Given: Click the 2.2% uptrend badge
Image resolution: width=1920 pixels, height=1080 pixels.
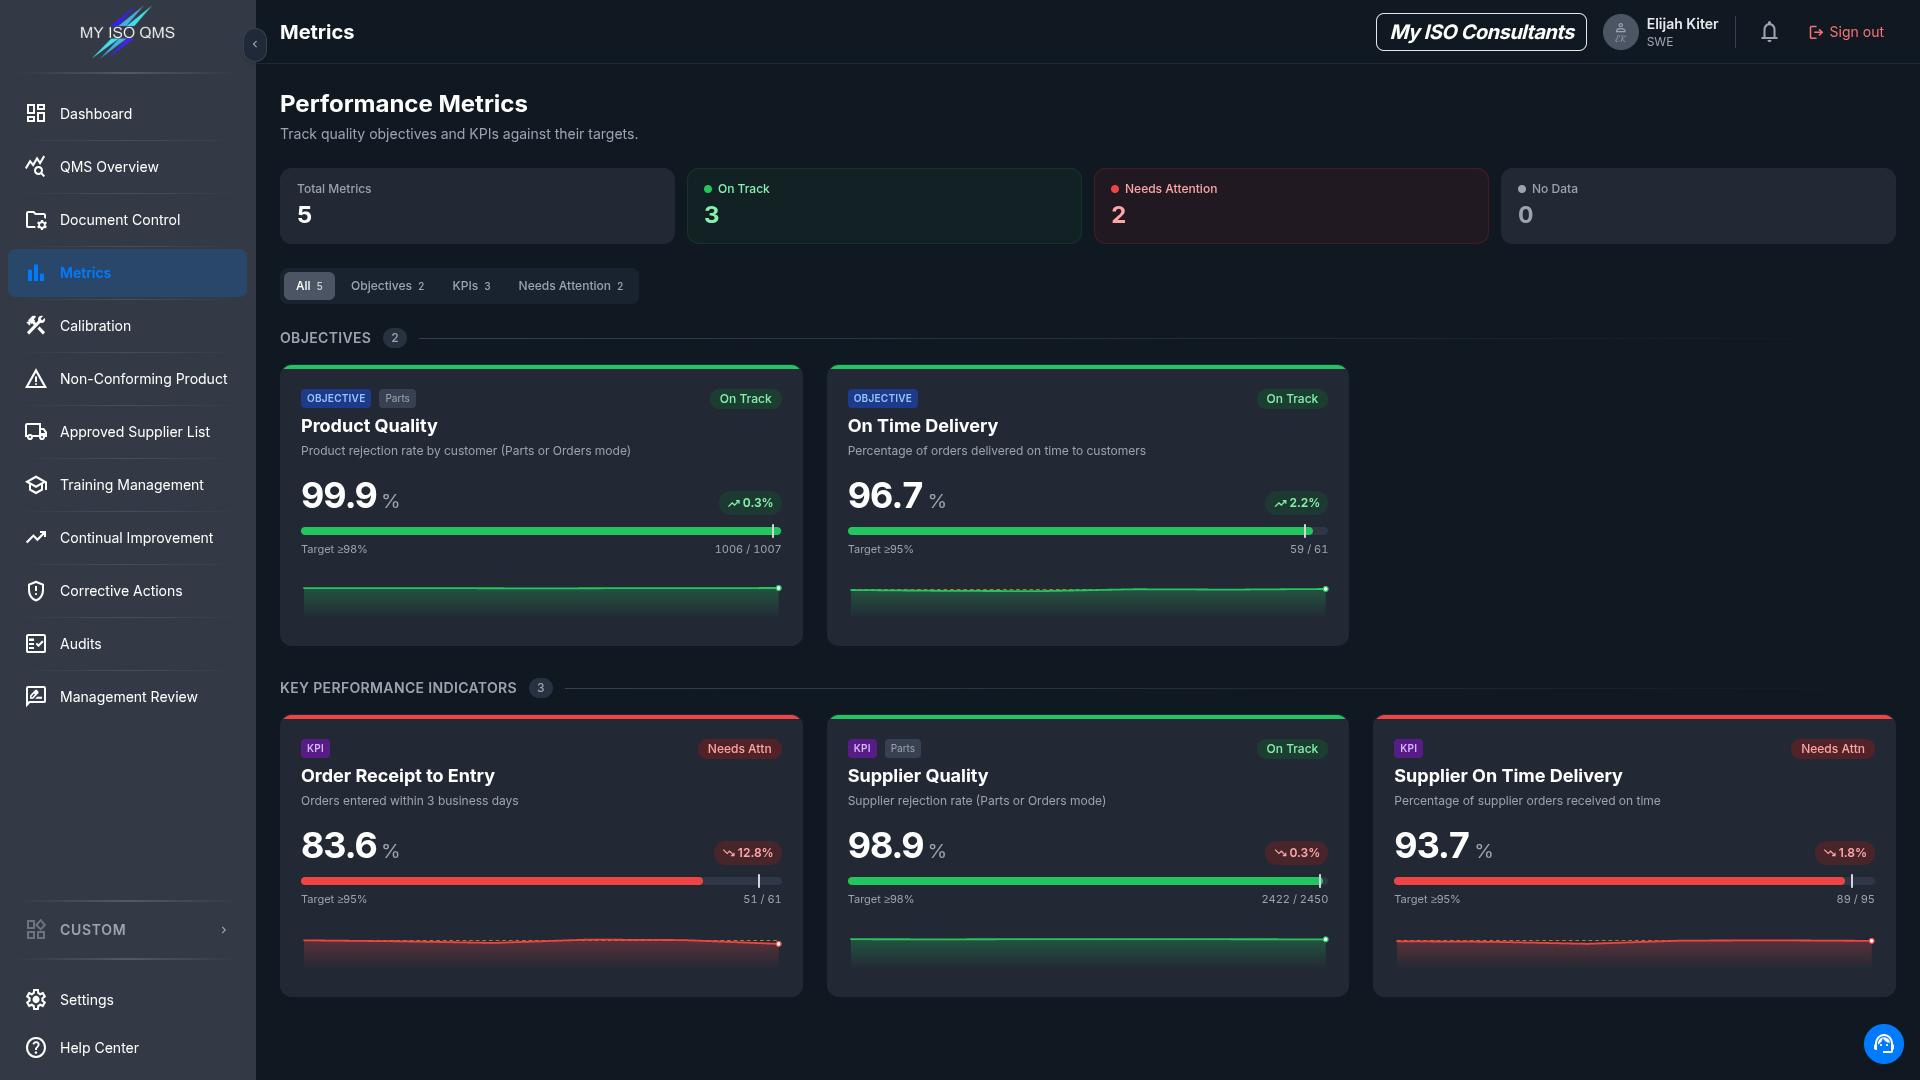Looking at the screenshot, I should 1297,503.
